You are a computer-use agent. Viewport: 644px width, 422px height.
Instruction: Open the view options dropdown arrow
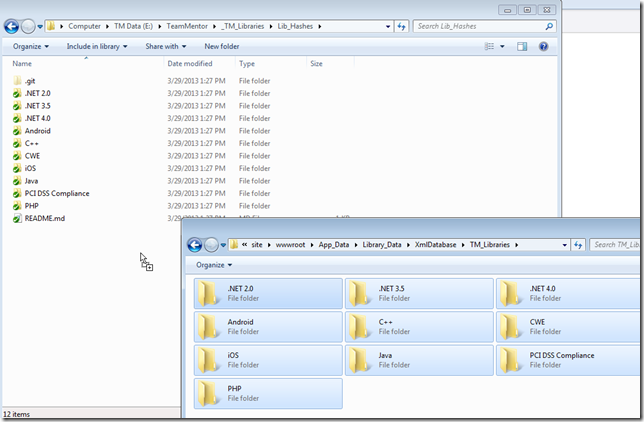click(502, 46)
